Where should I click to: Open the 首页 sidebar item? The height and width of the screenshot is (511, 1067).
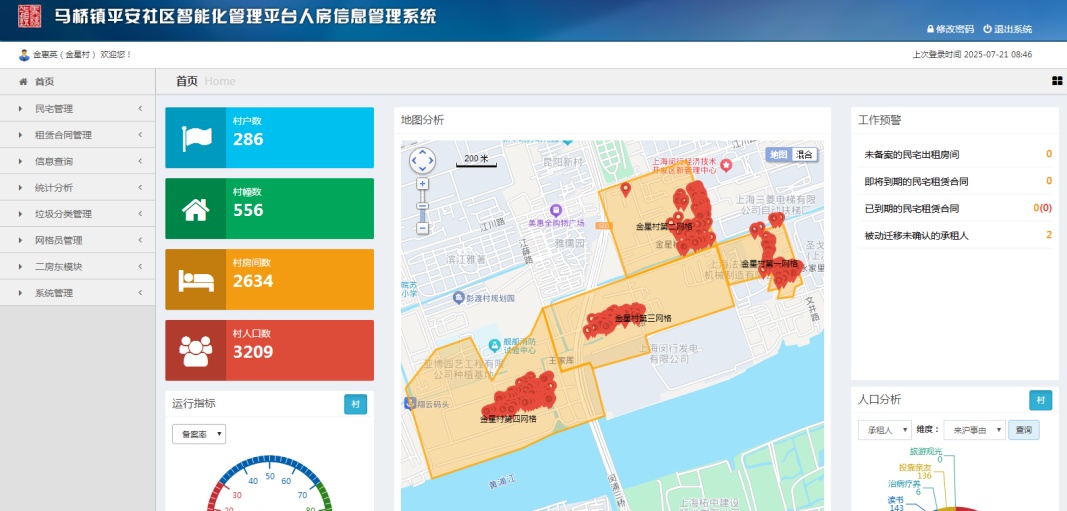(x=78, y=82)
